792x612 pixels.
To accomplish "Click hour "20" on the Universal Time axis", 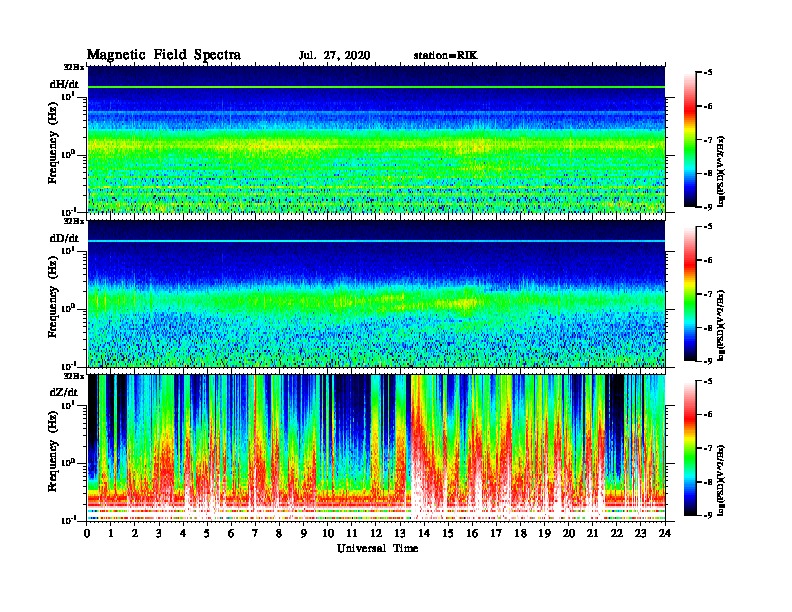I will coord(569,534).
